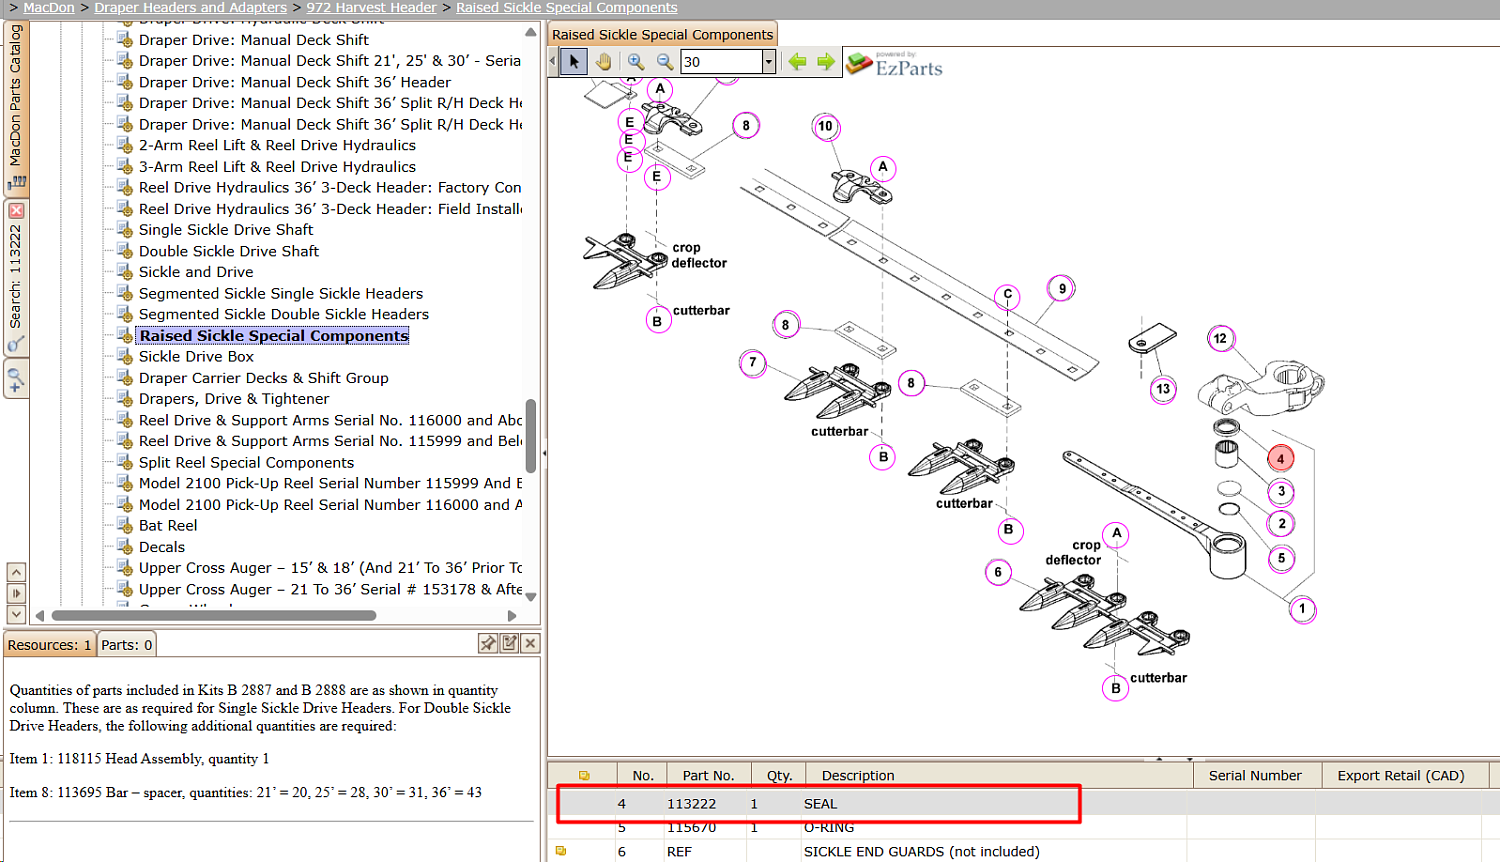This screenshot has height=862, width=1500.
Task: Click callout number 1 on diagram
Action: pos(1302,609)
